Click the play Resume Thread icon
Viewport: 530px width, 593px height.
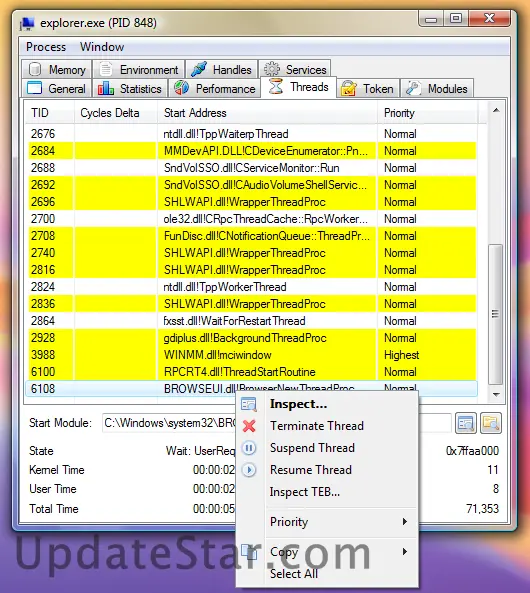249,470
